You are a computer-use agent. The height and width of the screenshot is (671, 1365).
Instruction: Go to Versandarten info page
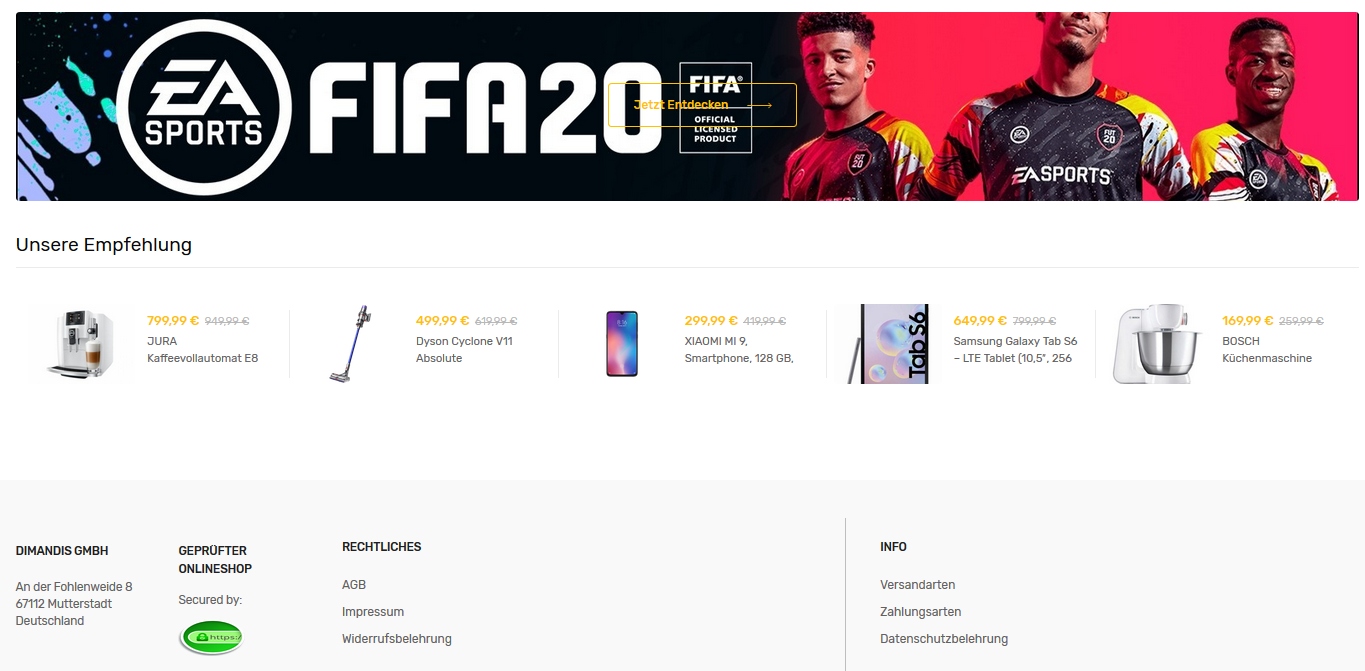click(918, 585)
